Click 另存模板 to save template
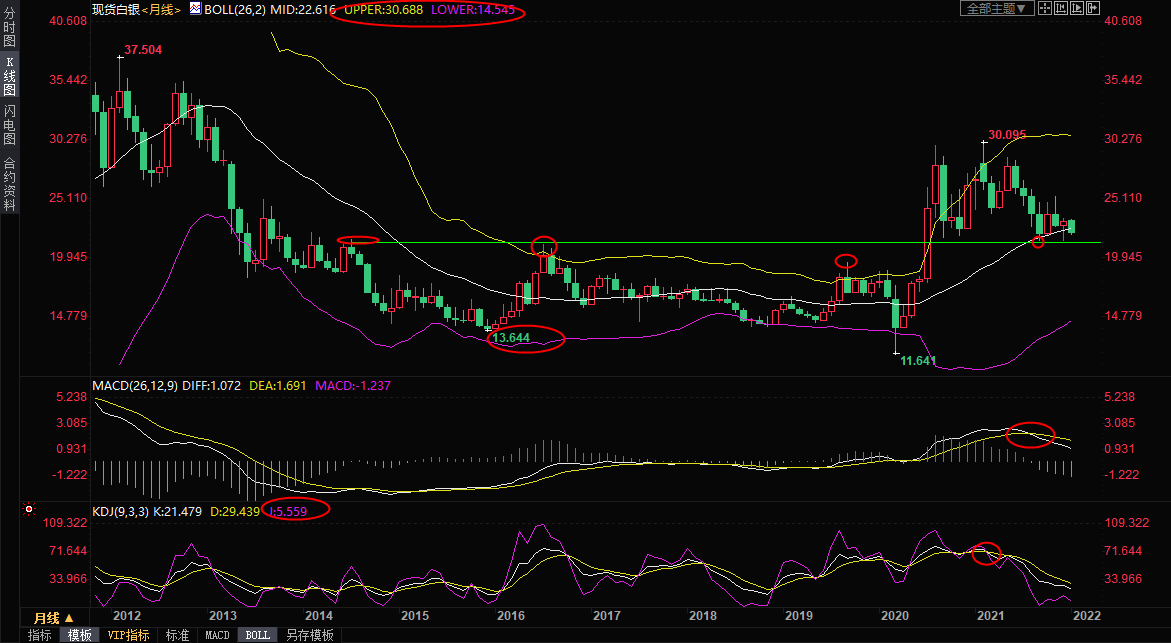 coord(309,635)
